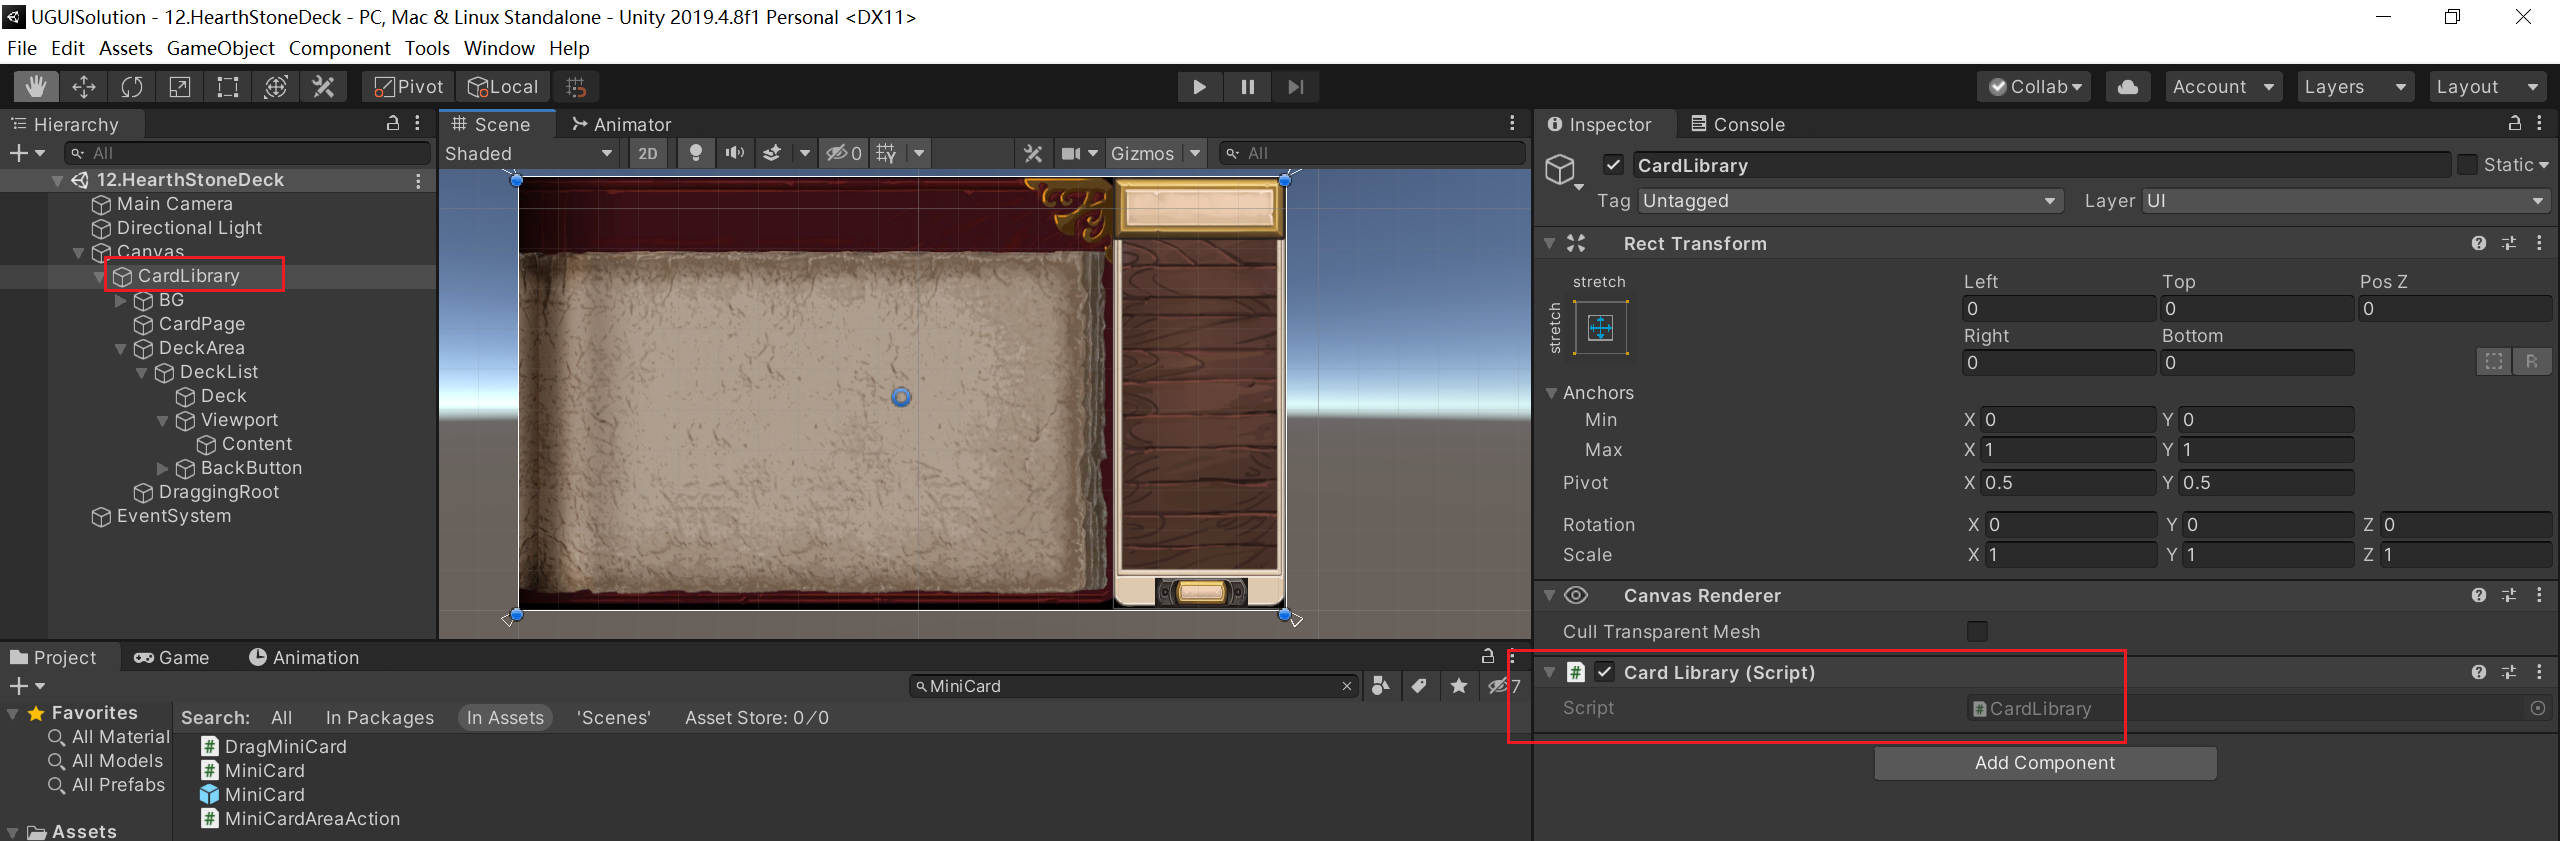The image size is (2560, 841).
Task: Switch to the Animation tab
Action: click(304, 657)
